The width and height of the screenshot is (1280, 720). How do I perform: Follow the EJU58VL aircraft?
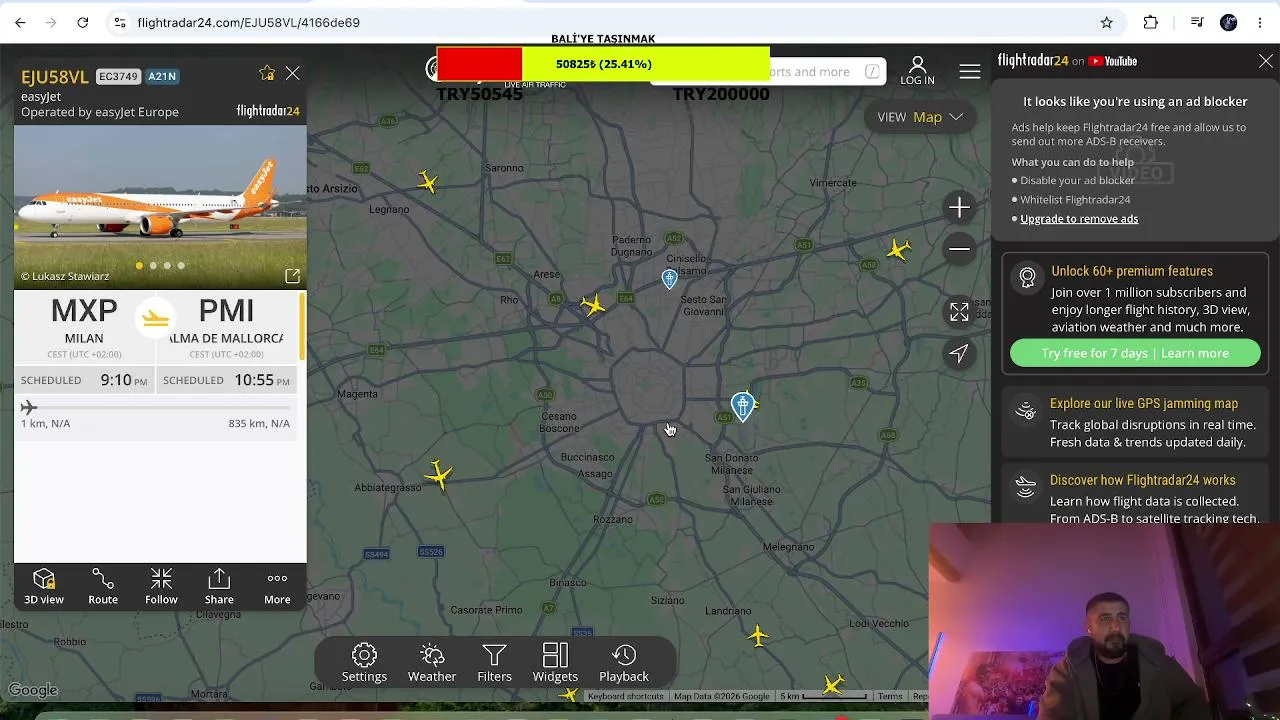161,587
